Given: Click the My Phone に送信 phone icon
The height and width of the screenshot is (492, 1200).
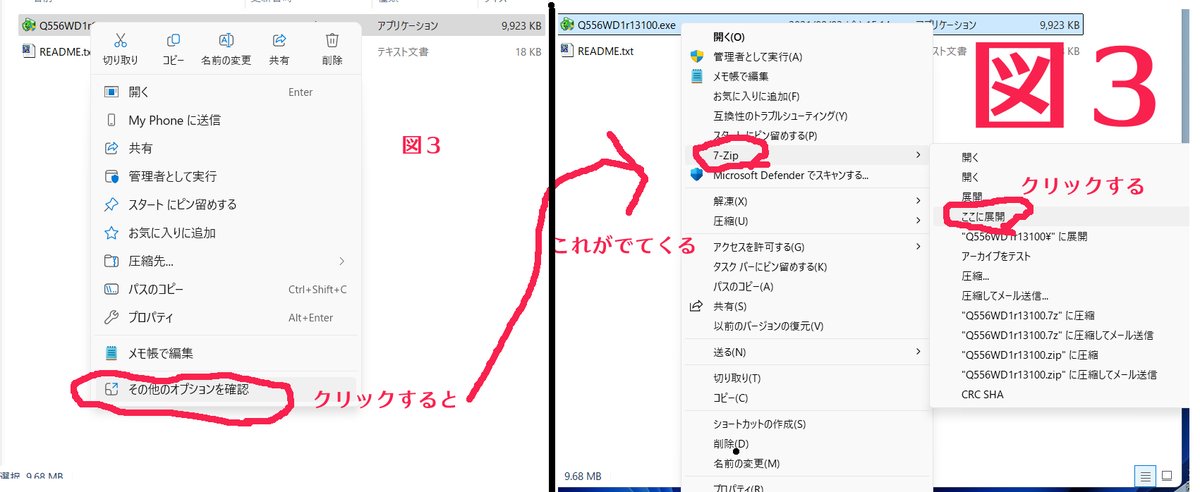Looking at the screenshot, I should [112, 120].
